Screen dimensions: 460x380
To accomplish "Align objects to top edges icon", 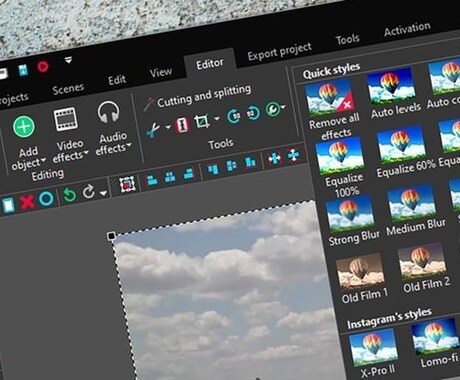I will (x=213, y=169).
